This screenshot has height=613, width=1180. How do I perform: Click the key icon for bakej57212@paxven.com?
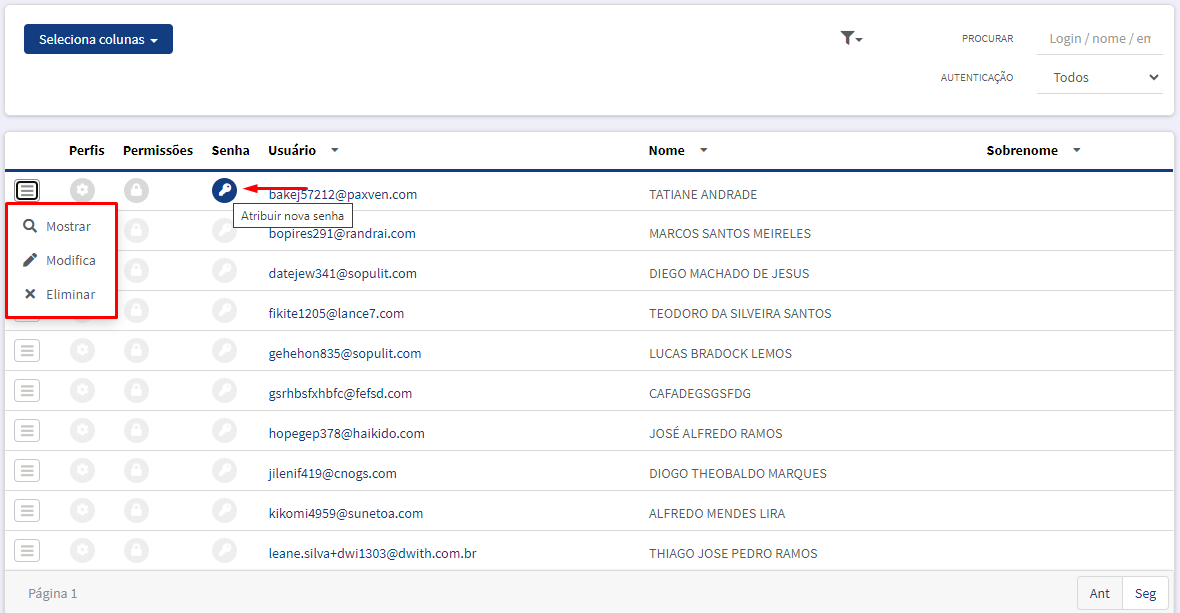coord(224,190)
